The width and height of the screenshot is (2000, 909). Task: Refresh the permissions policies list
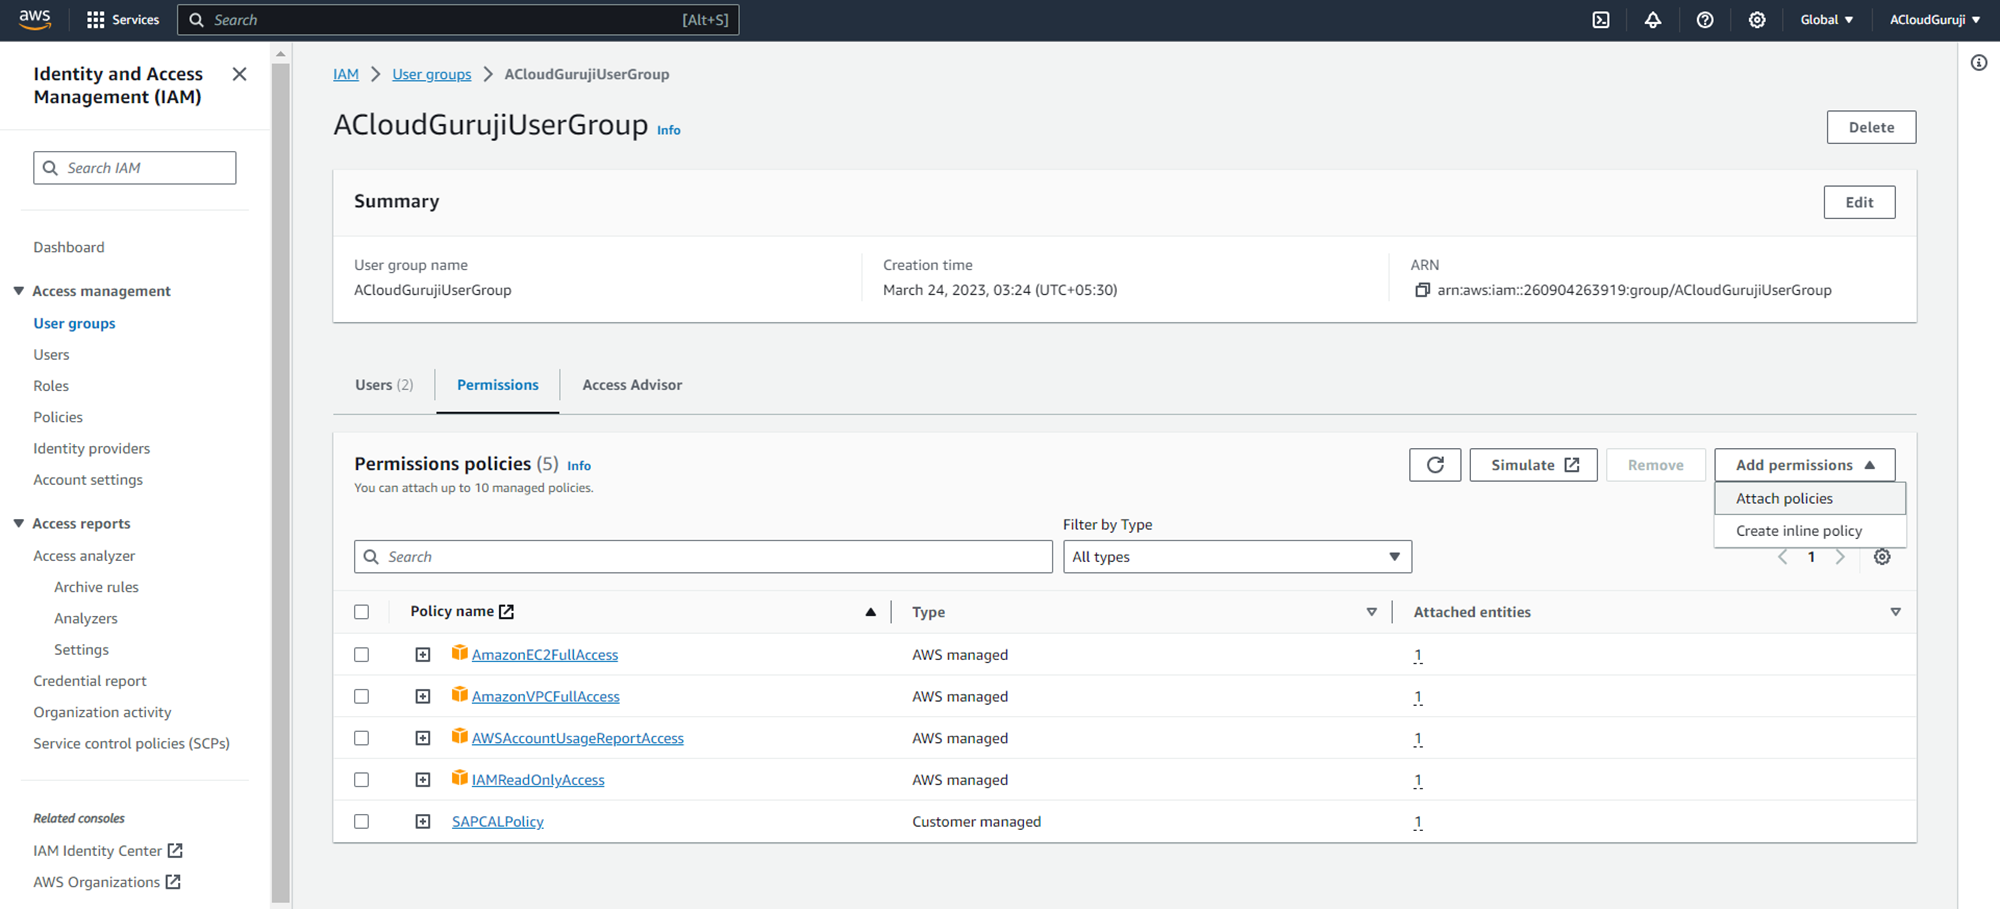(1435, 465)
